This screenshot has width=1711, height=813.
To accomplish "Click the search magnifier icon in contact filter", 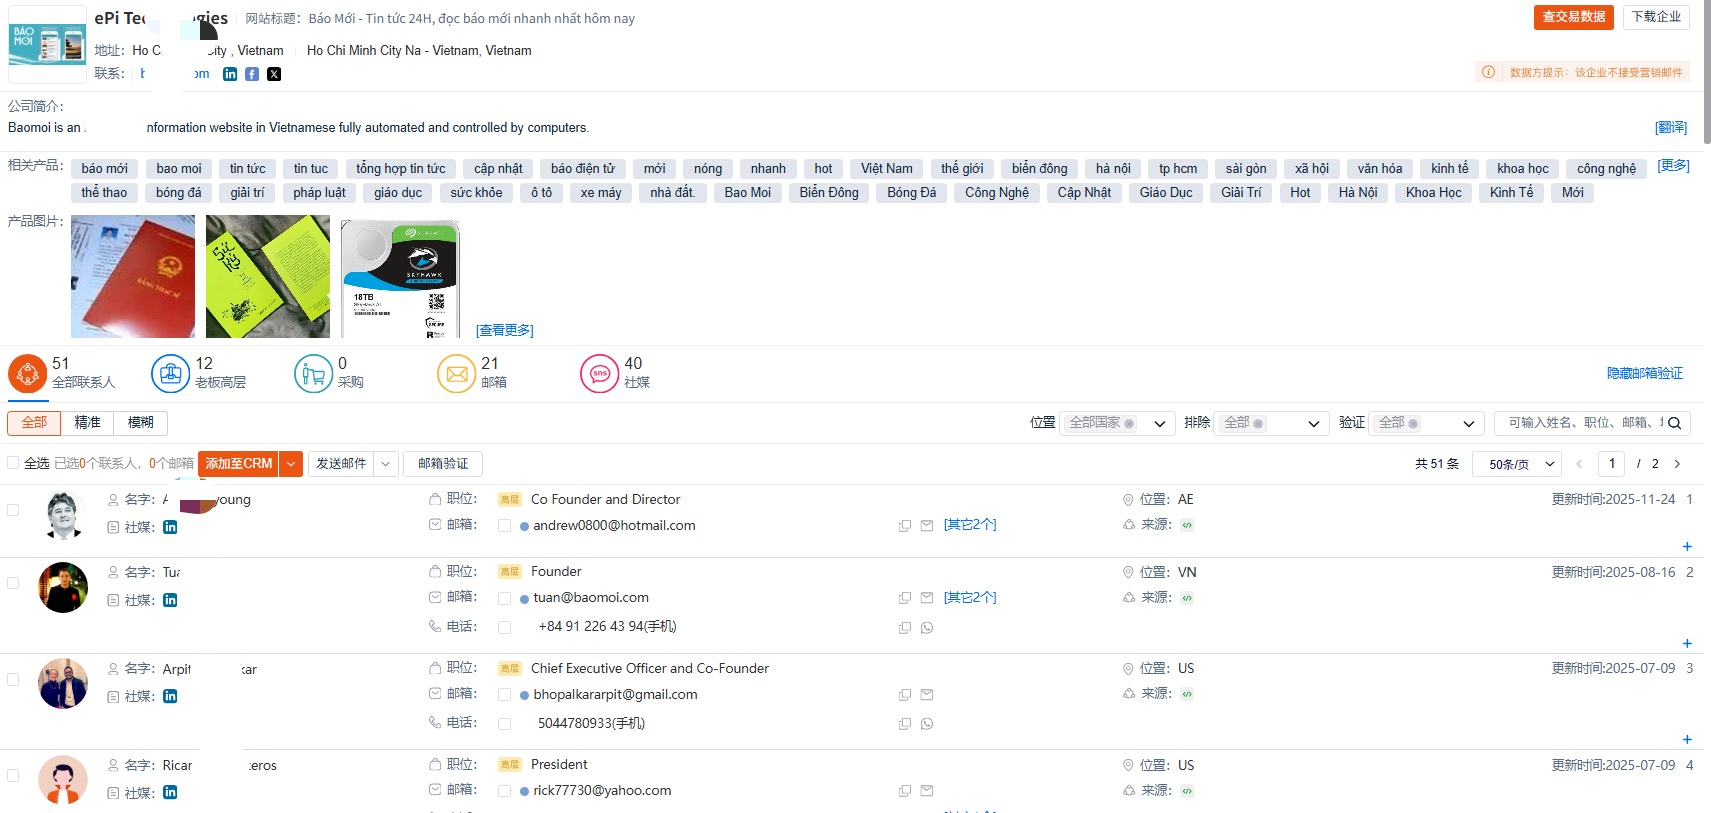I will pyautogui.click(x=1674, y=423).
